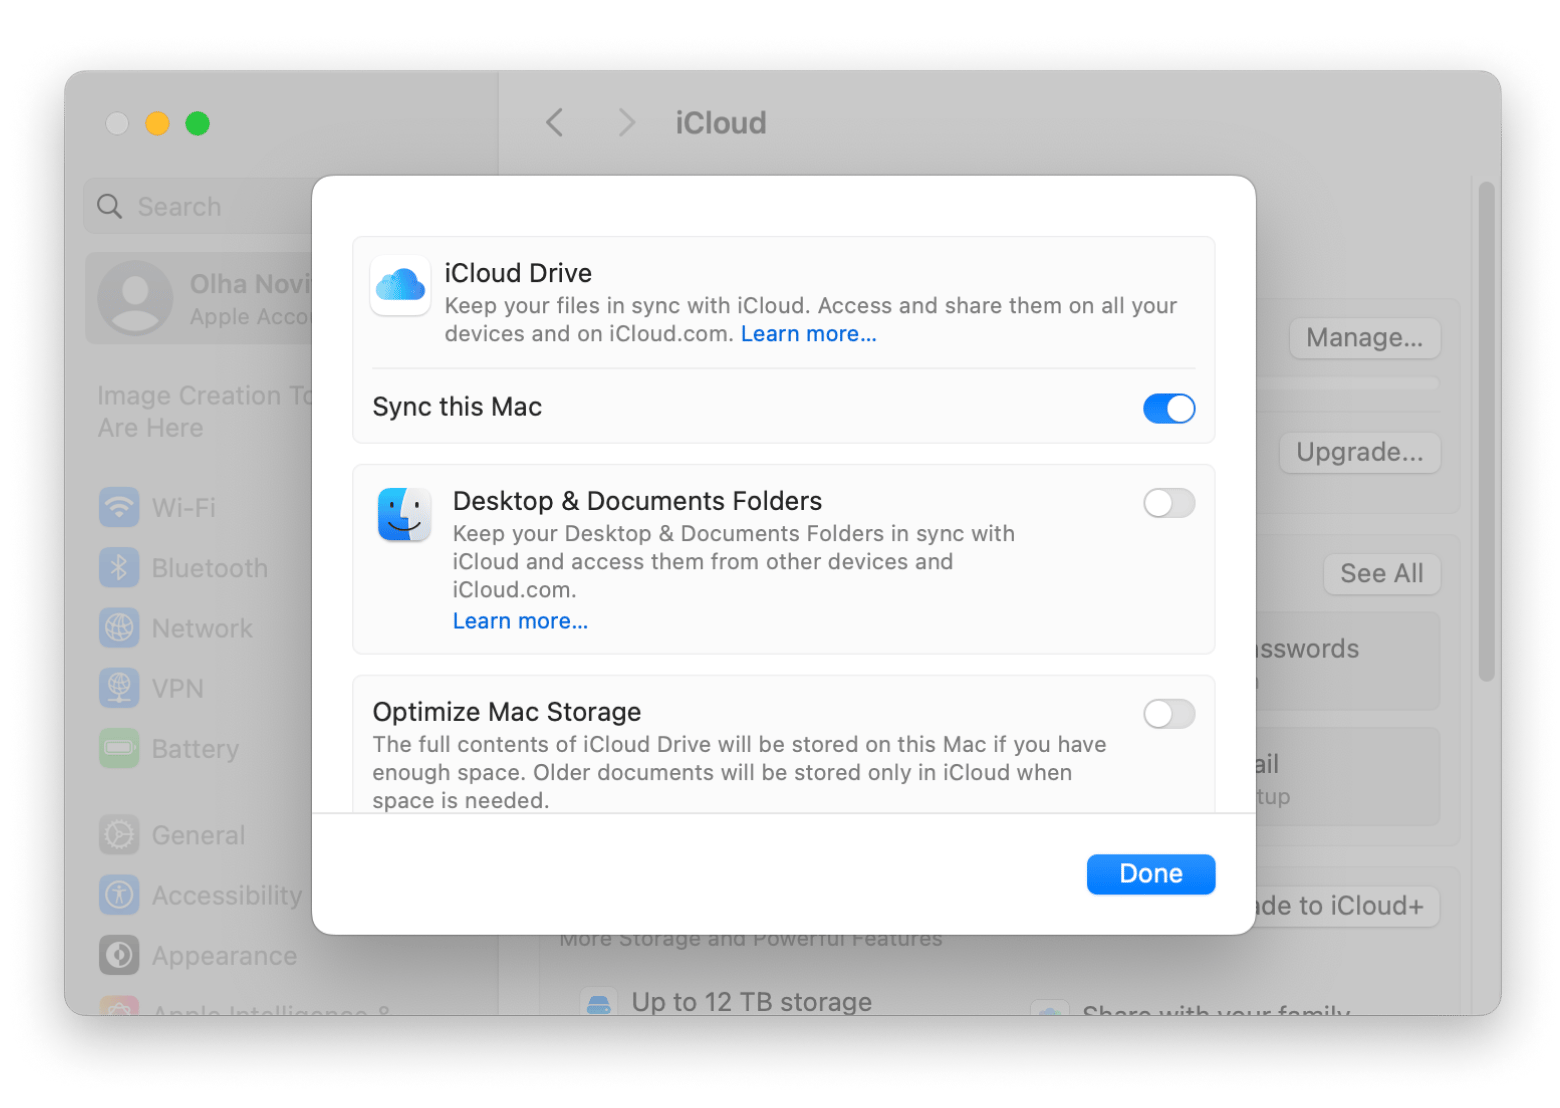Select Battery label in sidebar
This screenshot has width=1560, height=1108.
coord(195,749)
